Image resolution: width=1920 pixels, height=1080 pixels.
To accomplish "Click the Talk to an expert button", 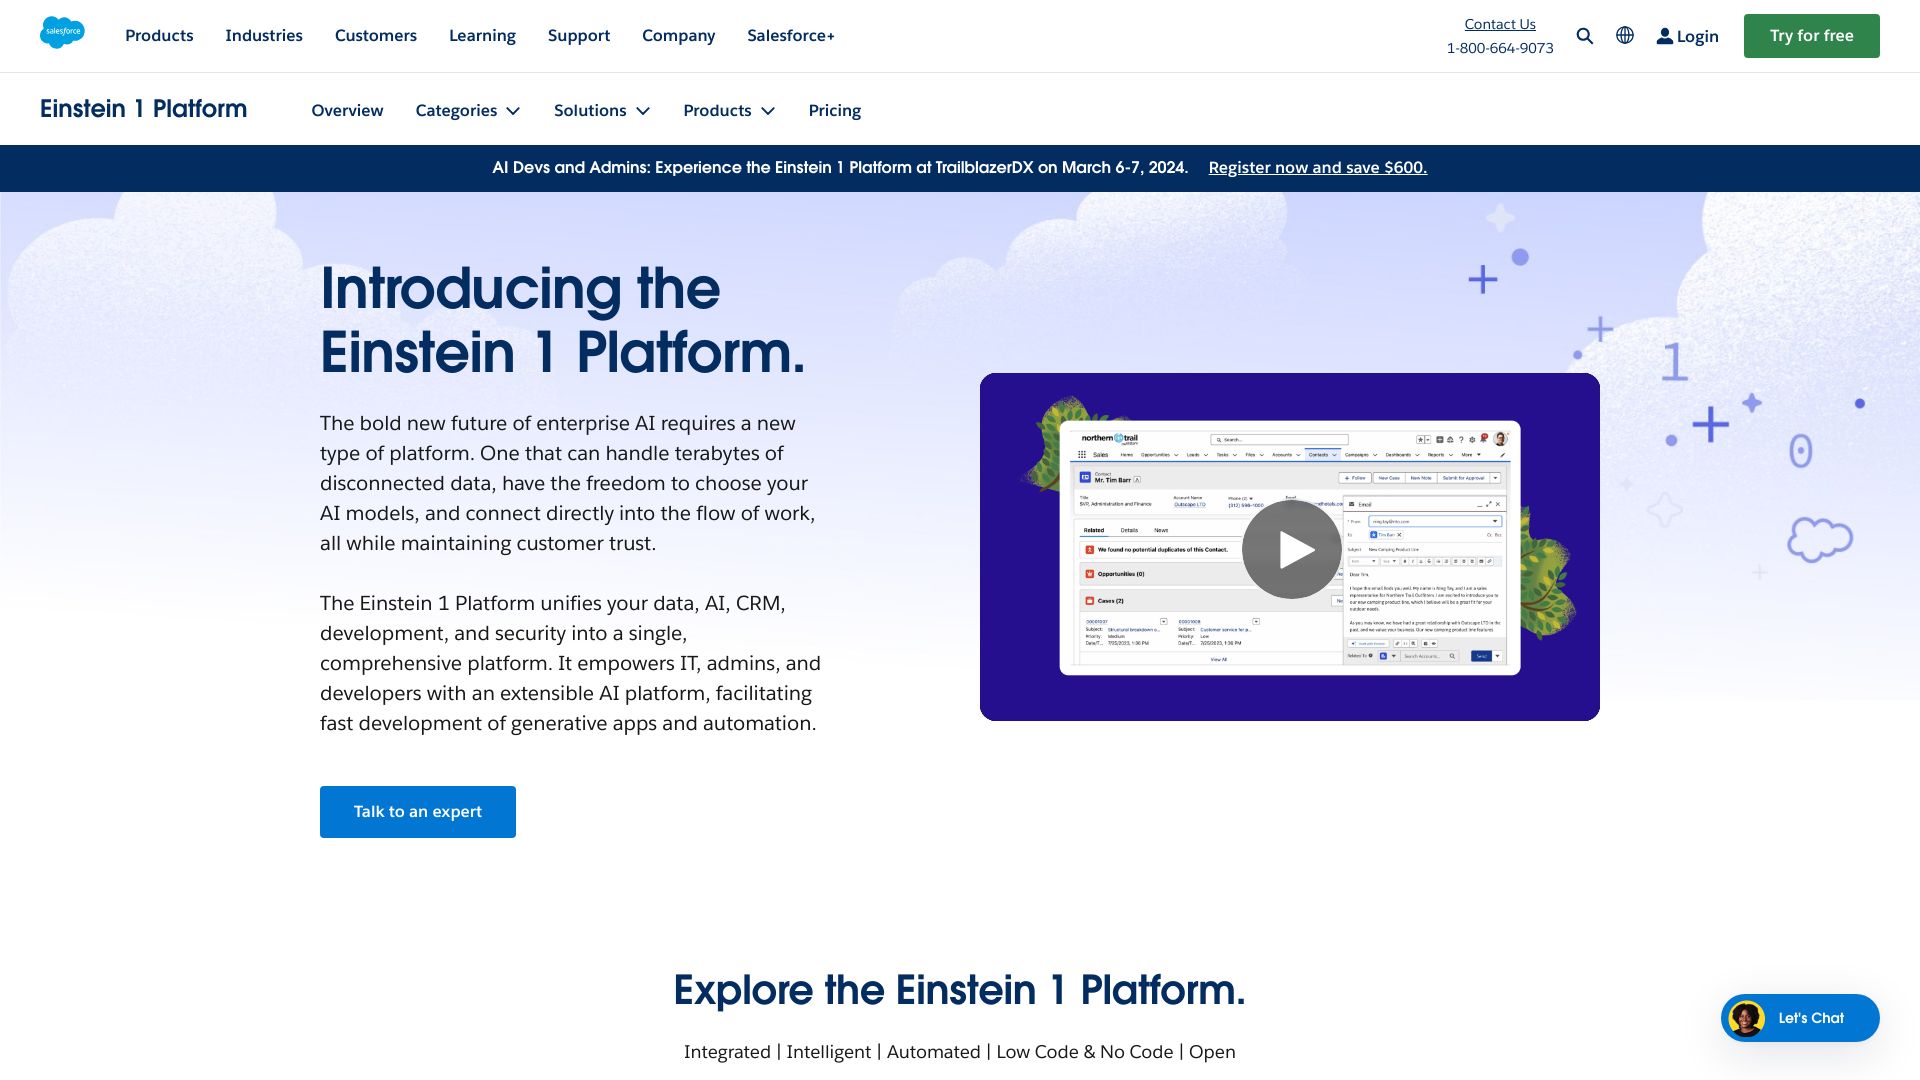I will (418, 811).
